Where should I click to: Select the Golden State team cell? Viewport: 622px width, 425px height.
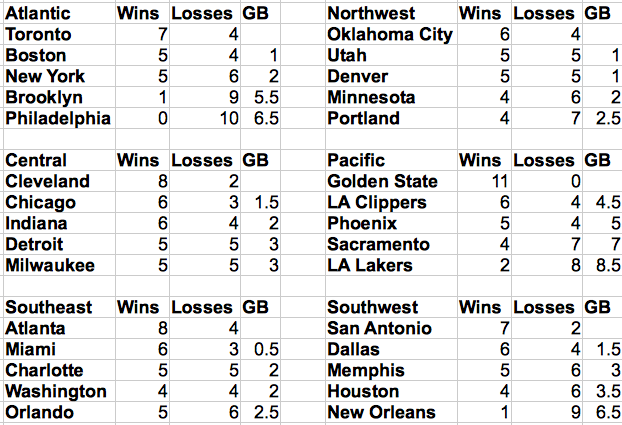(x=382, y=181)
